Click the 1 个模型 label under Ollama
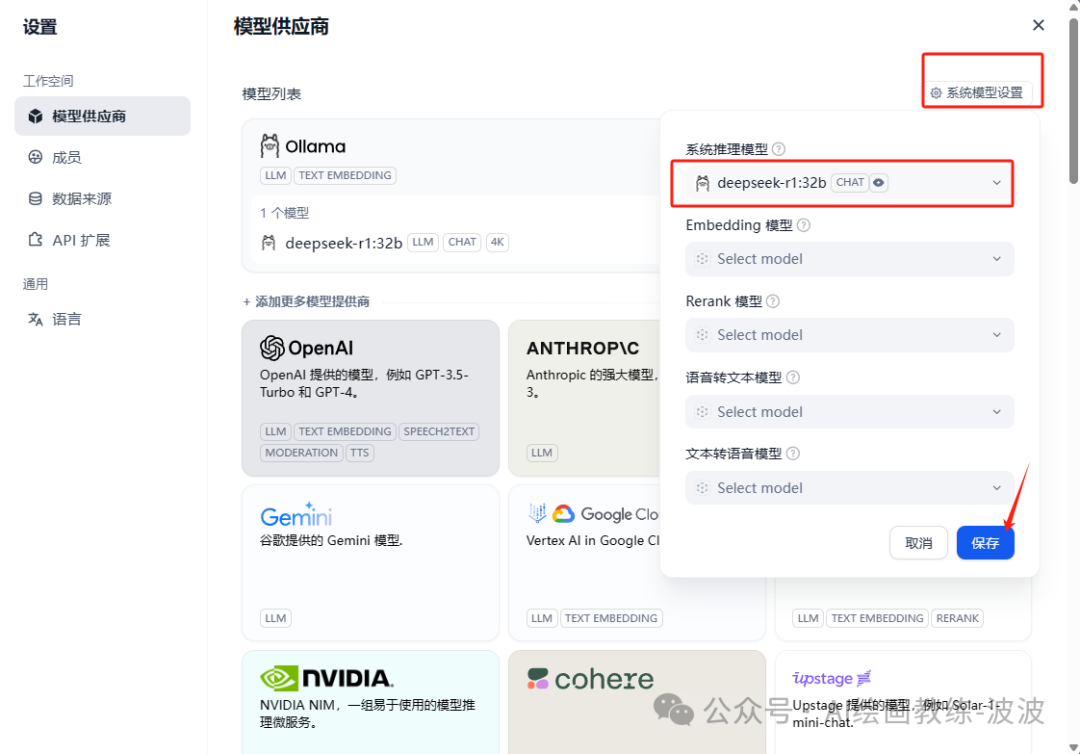This screenshot has width=1080, height=754. pyautogui.click(x=284, y=213)
